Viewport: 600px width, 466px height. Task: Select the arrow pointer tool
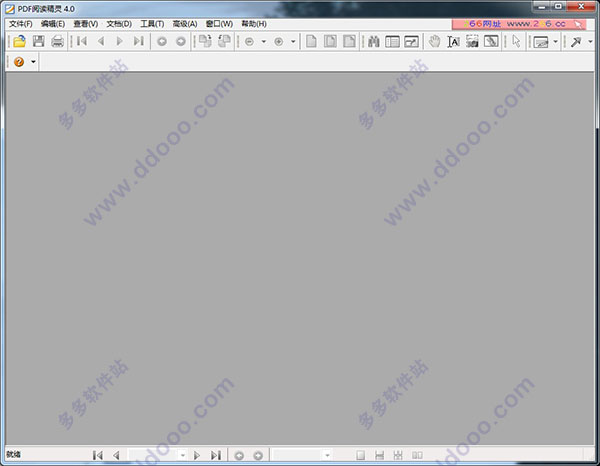(x=516, y=41)
